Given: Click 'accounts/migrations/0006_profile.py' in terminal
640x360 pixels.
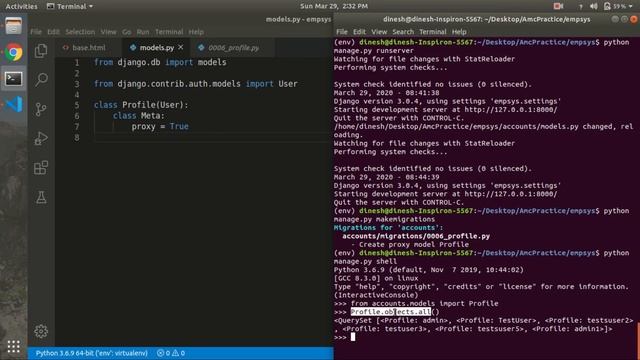Looking at the screenshot, I should coord(416,236).
